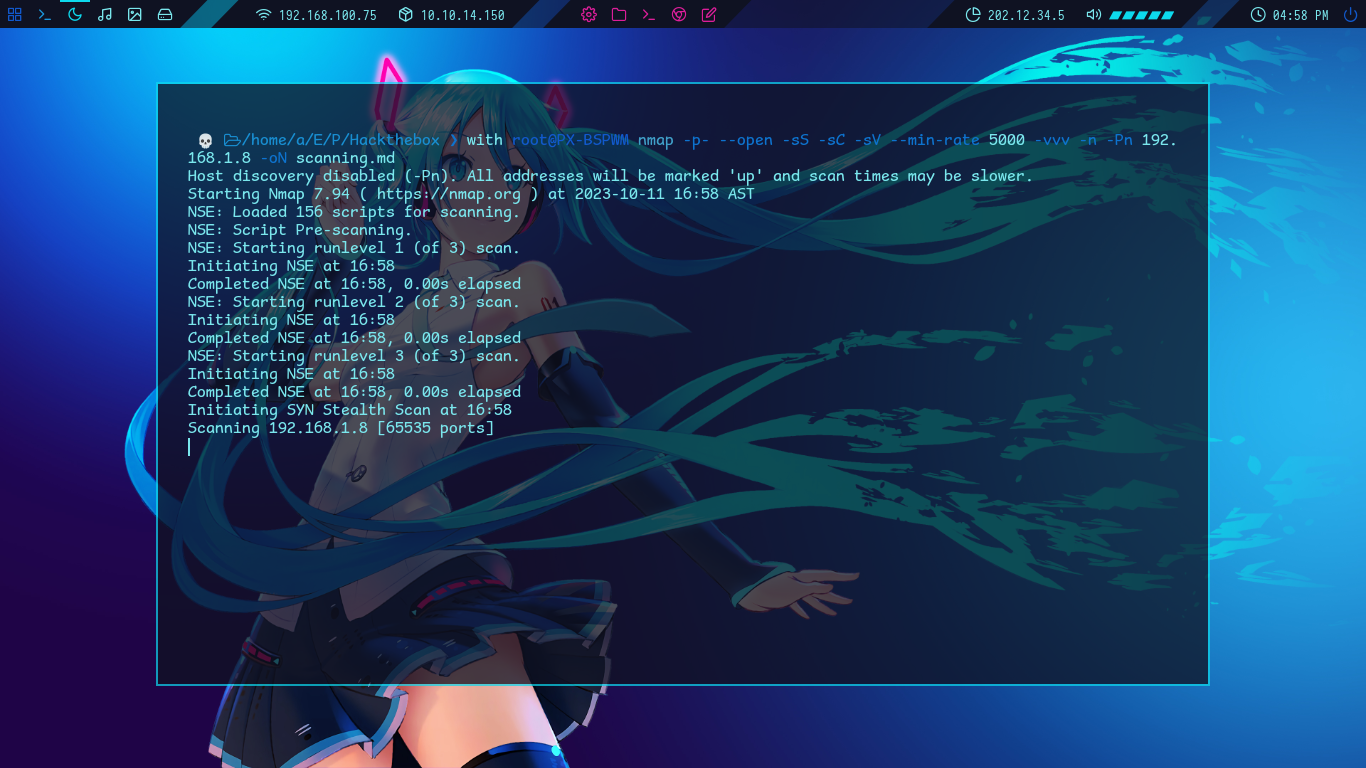Screen dimensions: 1366x768
Task: Click the target clock icon beside 202.12.34.5
Action: 973,14
